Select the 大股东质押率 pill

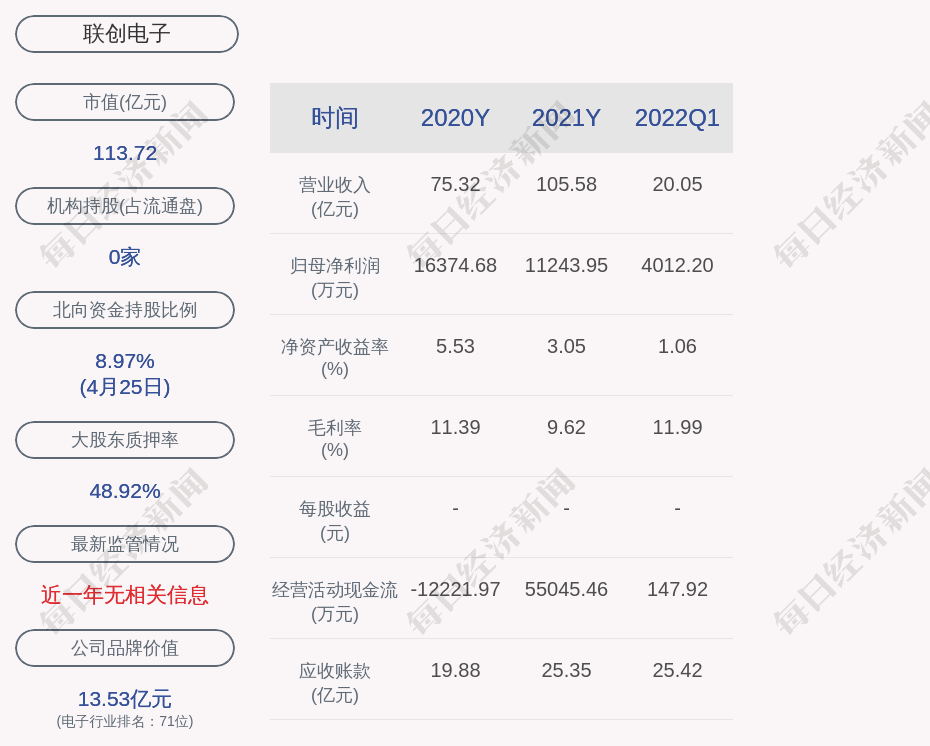125,439
